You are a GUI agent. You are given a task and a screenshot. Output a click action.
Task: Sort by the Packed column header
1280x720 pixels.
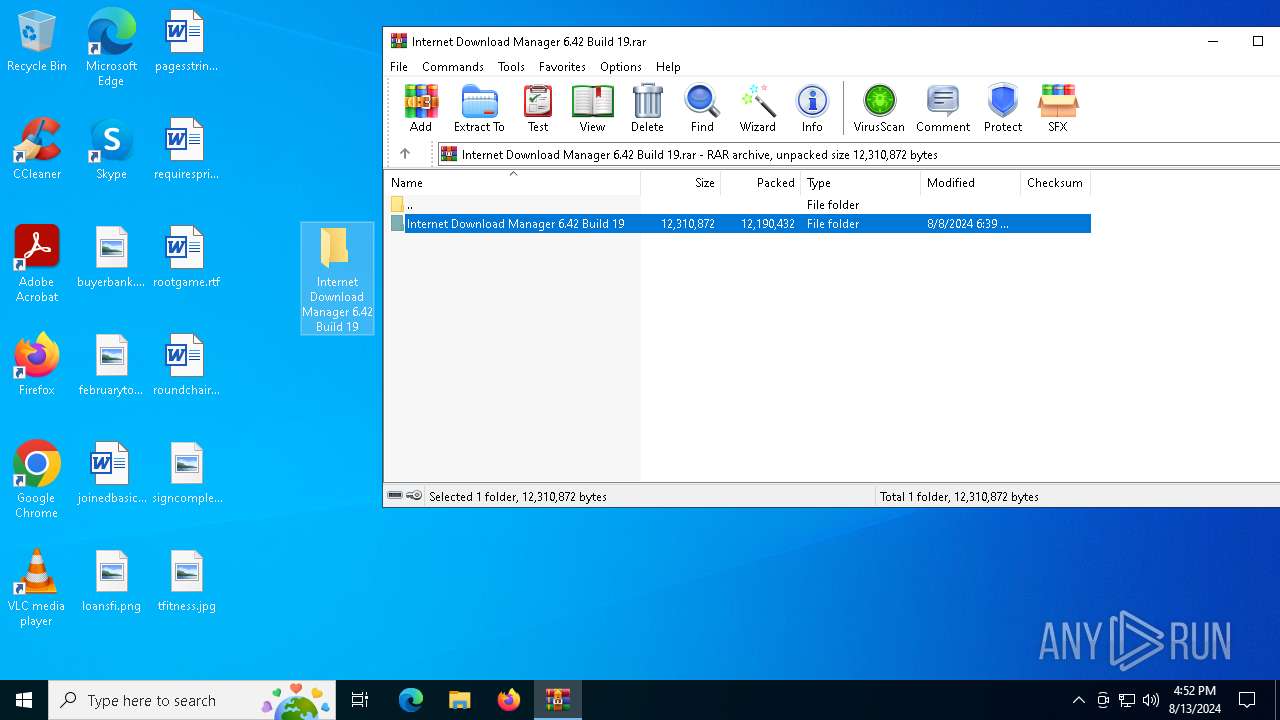click(x=760, y=183)
